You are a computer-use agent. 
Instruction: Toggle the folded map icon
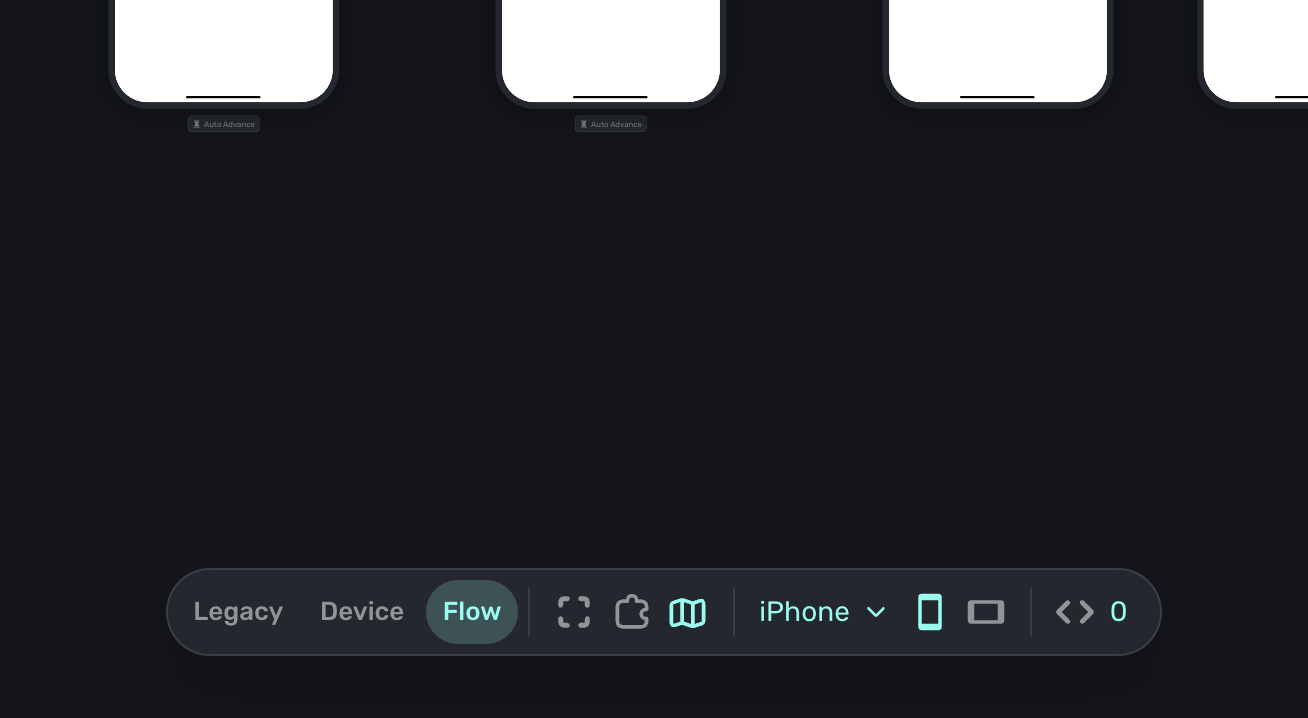click(x=688, y=612)
